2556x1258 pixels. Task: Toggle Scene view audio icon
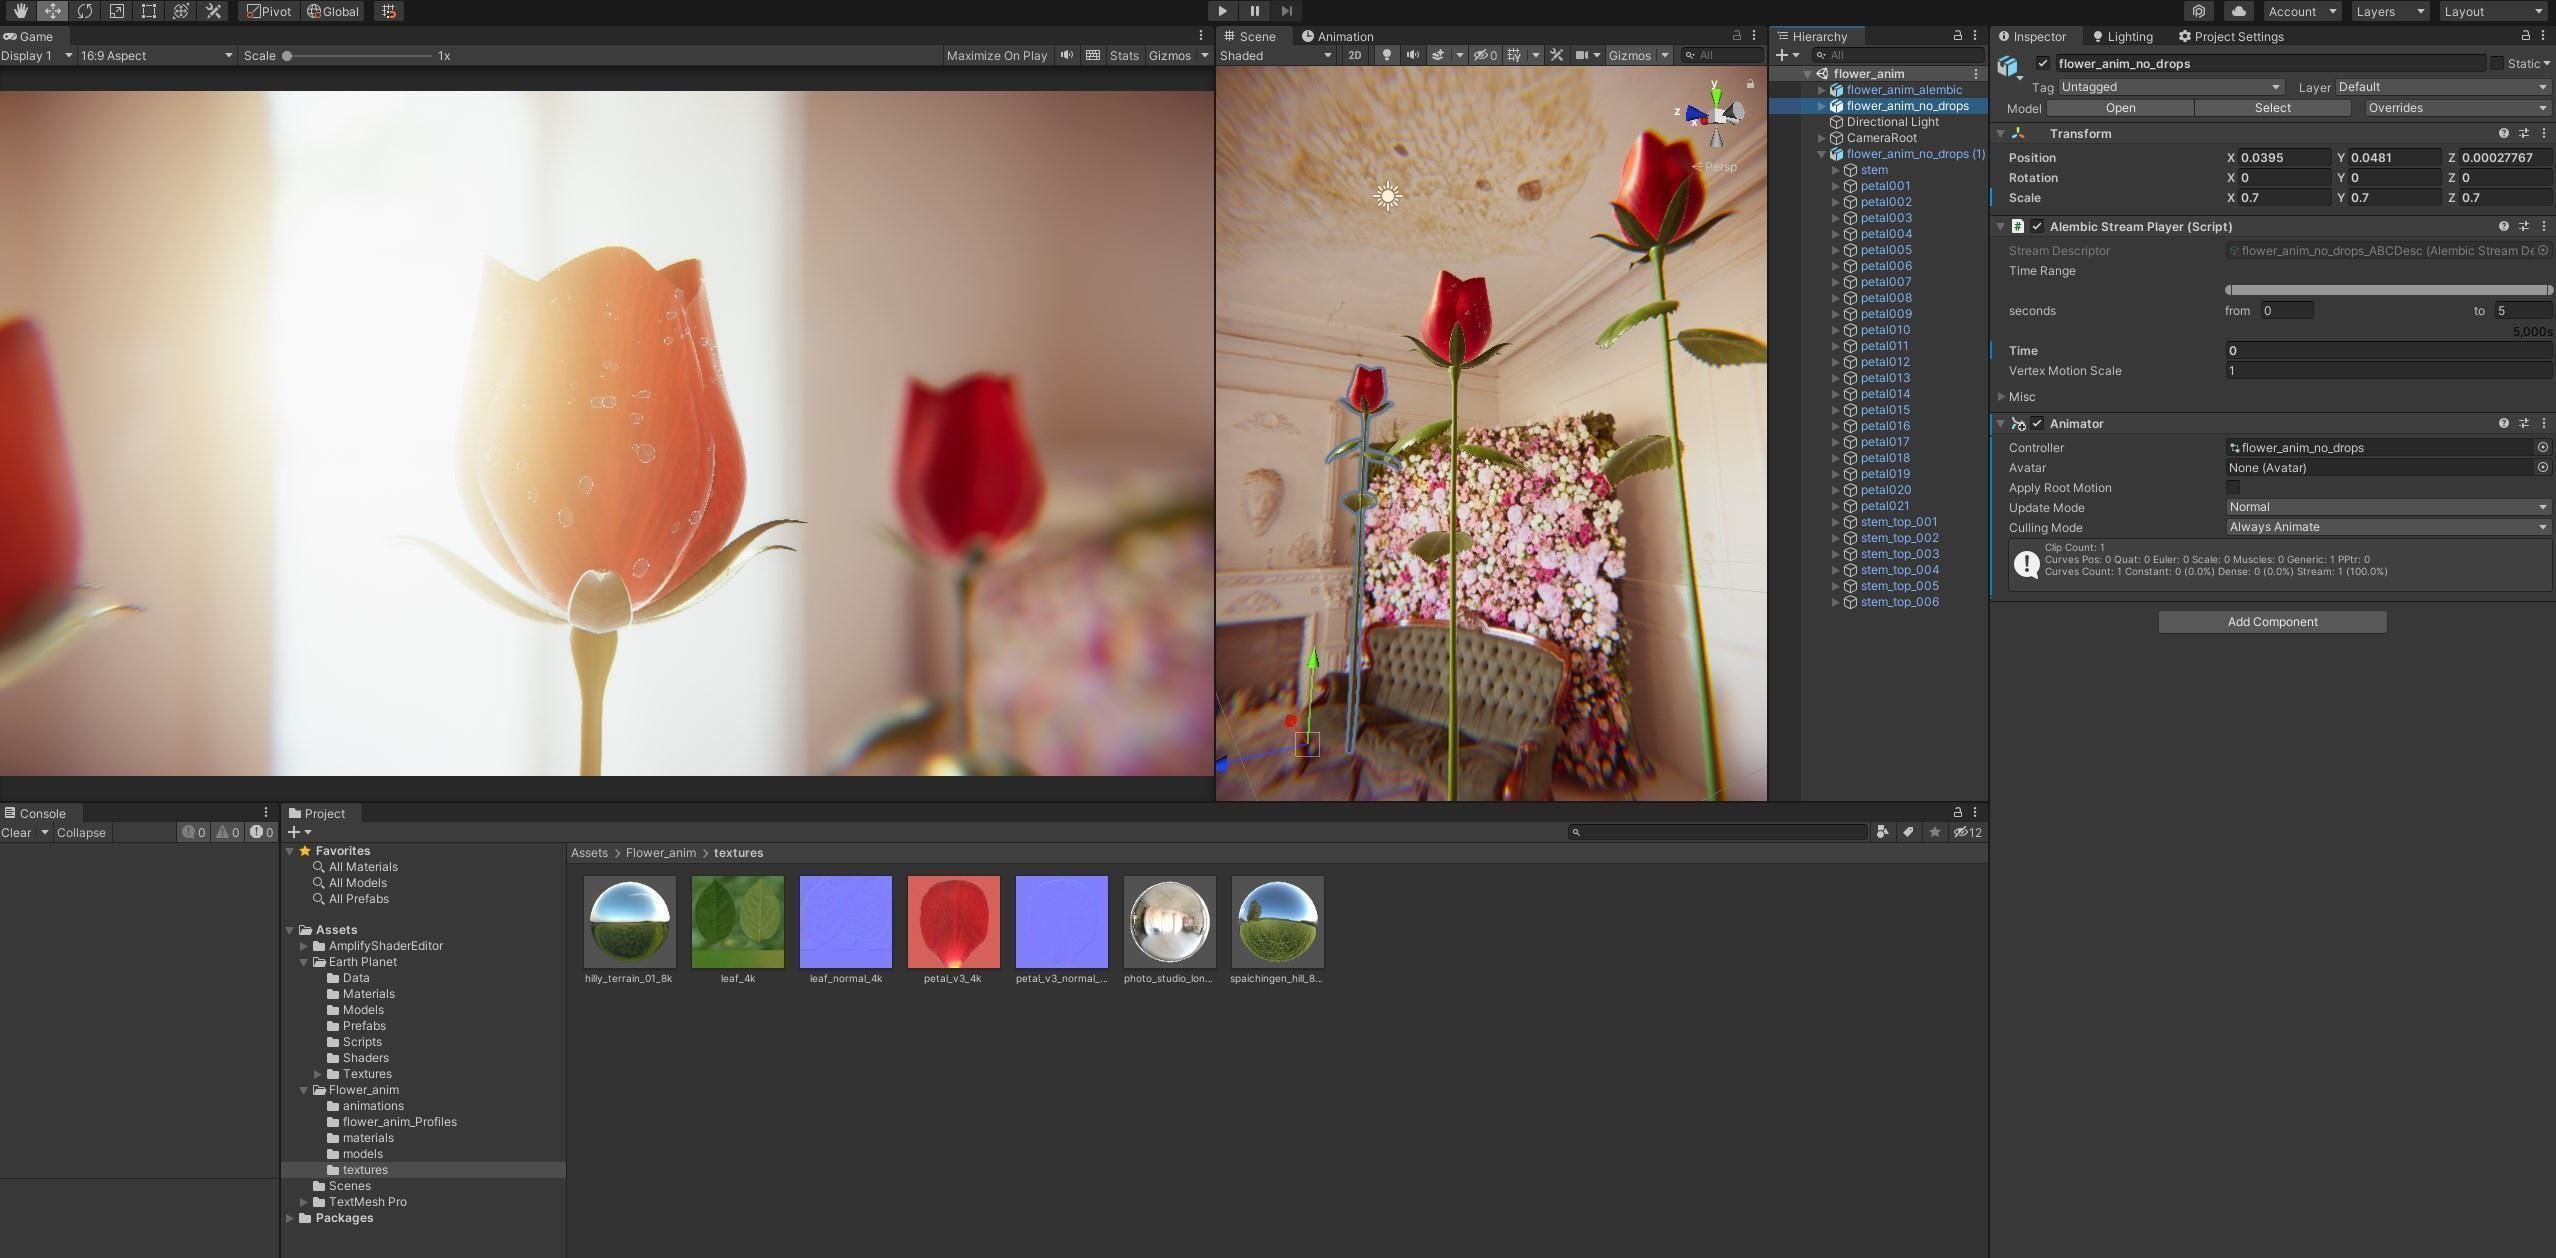1412,55
